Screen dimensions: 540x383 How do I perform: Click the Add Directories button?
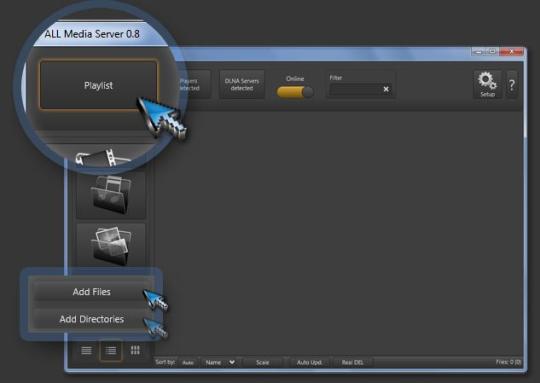coord(92,319)
